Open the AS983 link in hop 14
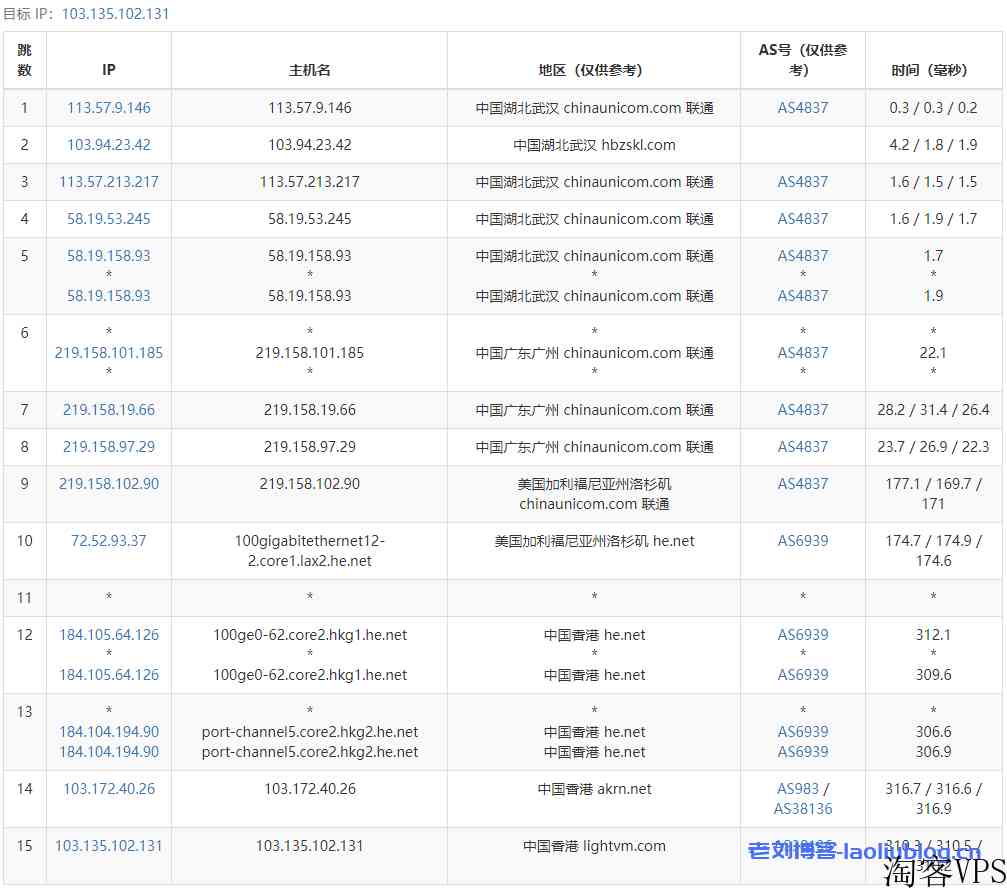This screenshot has height=889, width=1007. tap(798, 789)
